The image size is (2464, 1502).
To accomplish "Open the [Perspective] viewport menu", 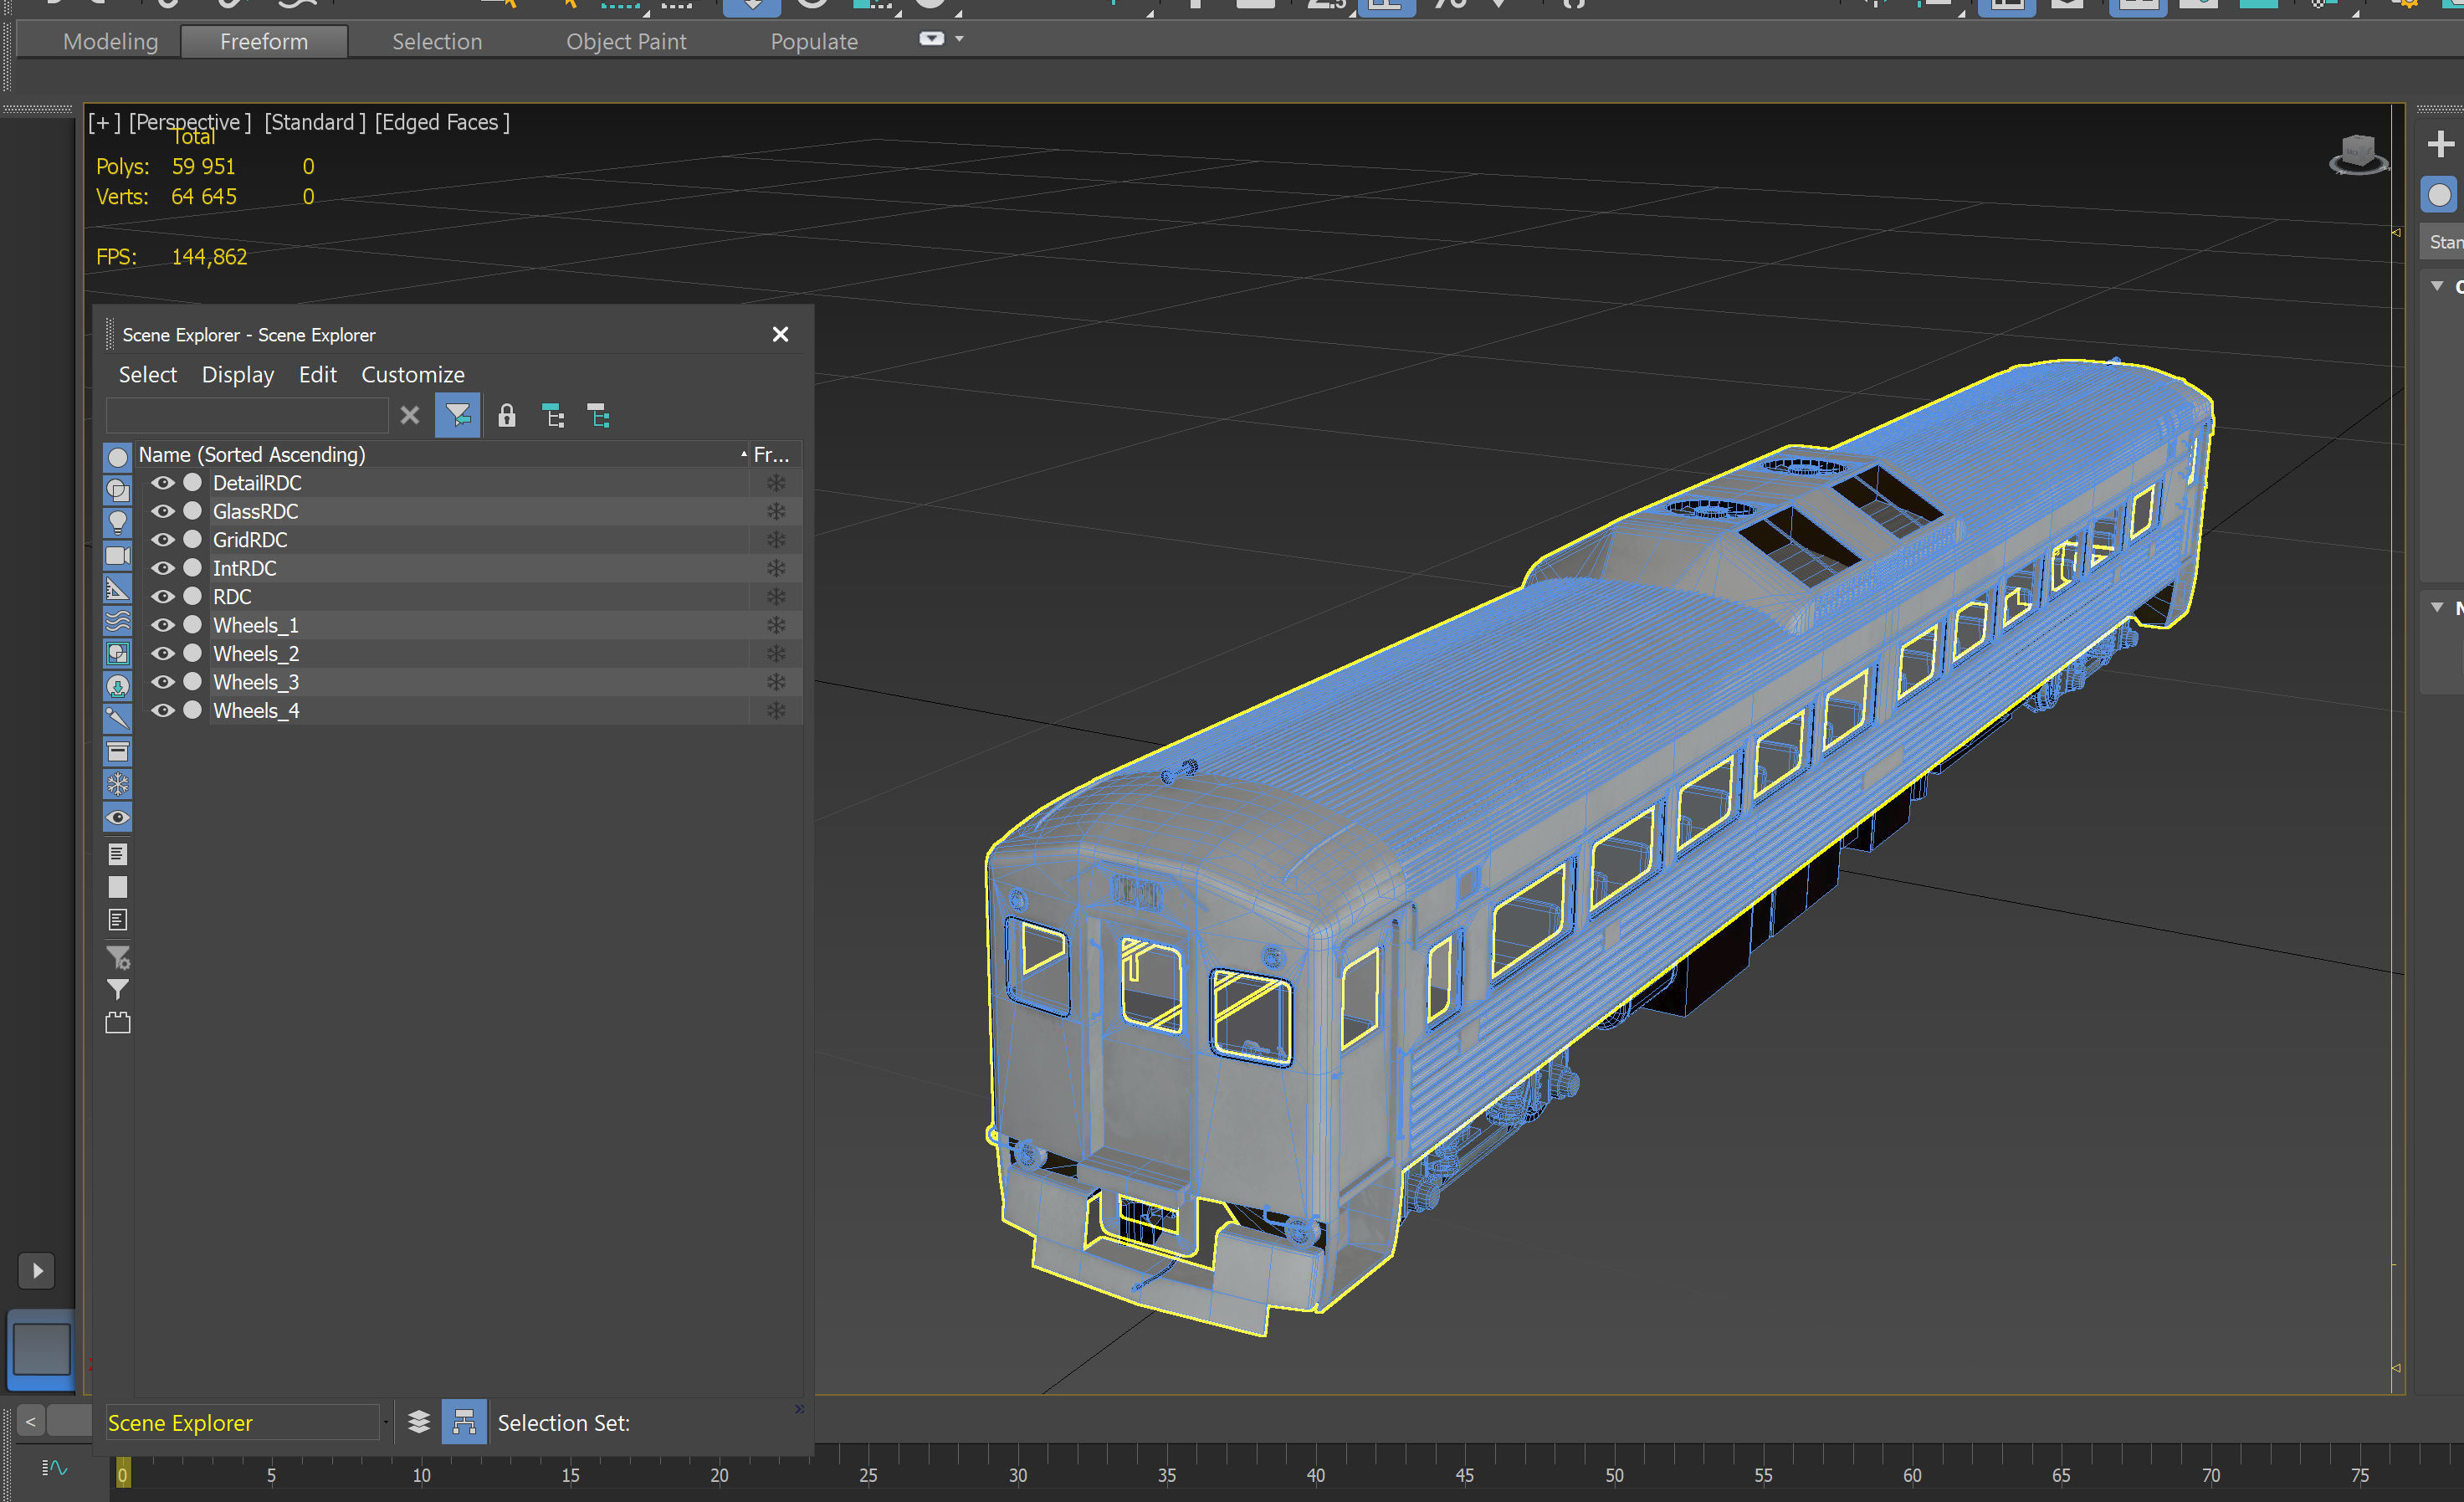I will [x=190, y=122].
